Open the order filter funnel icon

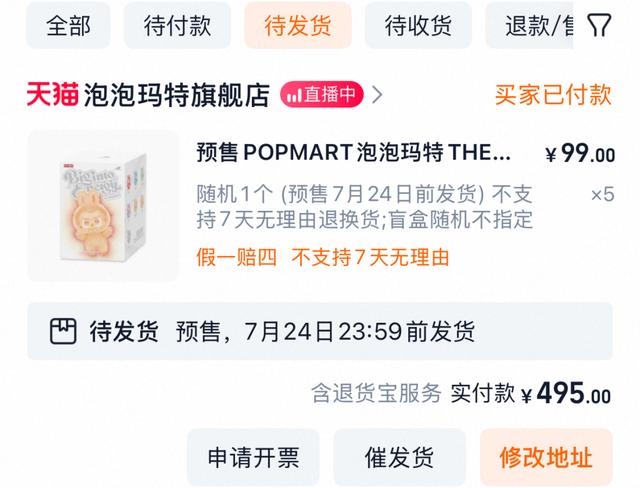(x=599, y=25)
